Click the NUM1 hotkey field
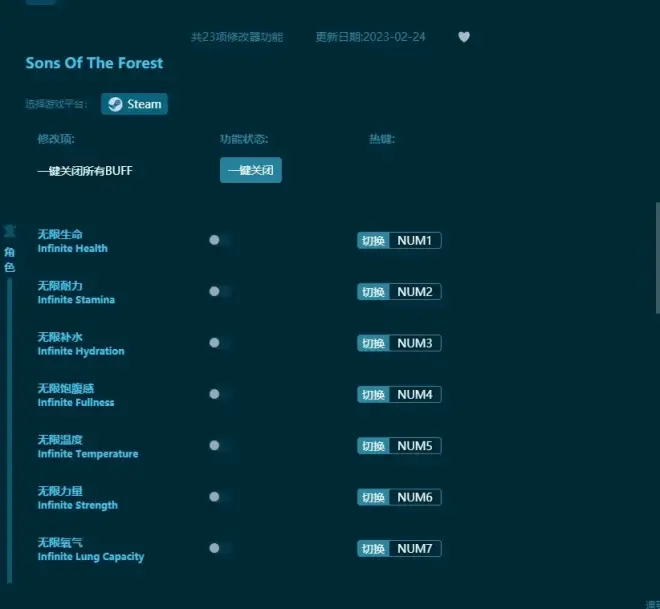This screenshot has width=660, height=609. 414,240
